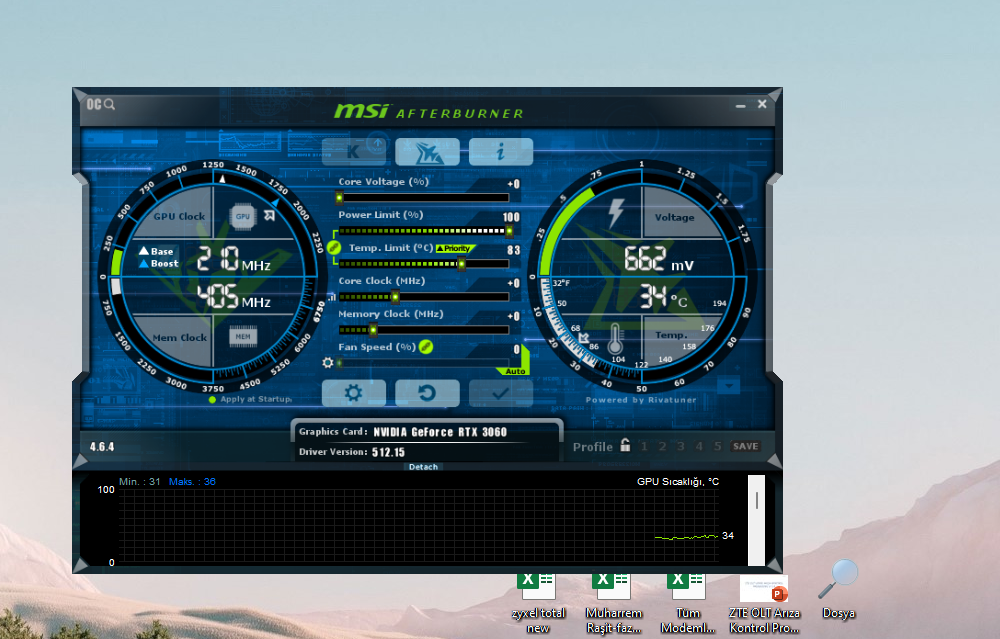The width and height of the screenshot is (1000, 639).
Task: Click the MSI dragon logo button
Action: tap(427, 151)
